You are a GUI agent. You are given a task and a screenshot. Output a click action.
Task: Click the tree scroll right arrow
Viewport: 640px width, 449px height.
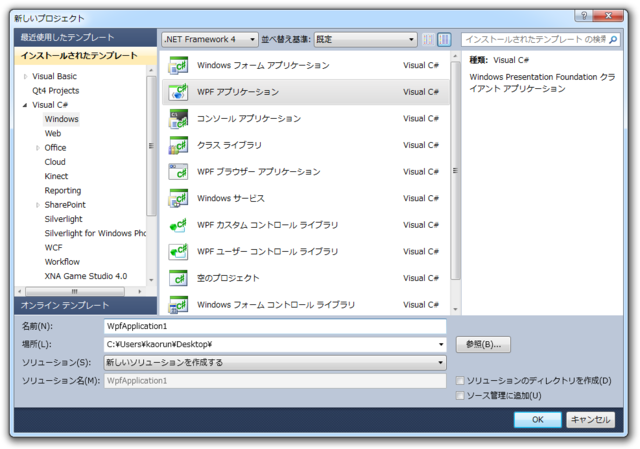coord(140,291)
